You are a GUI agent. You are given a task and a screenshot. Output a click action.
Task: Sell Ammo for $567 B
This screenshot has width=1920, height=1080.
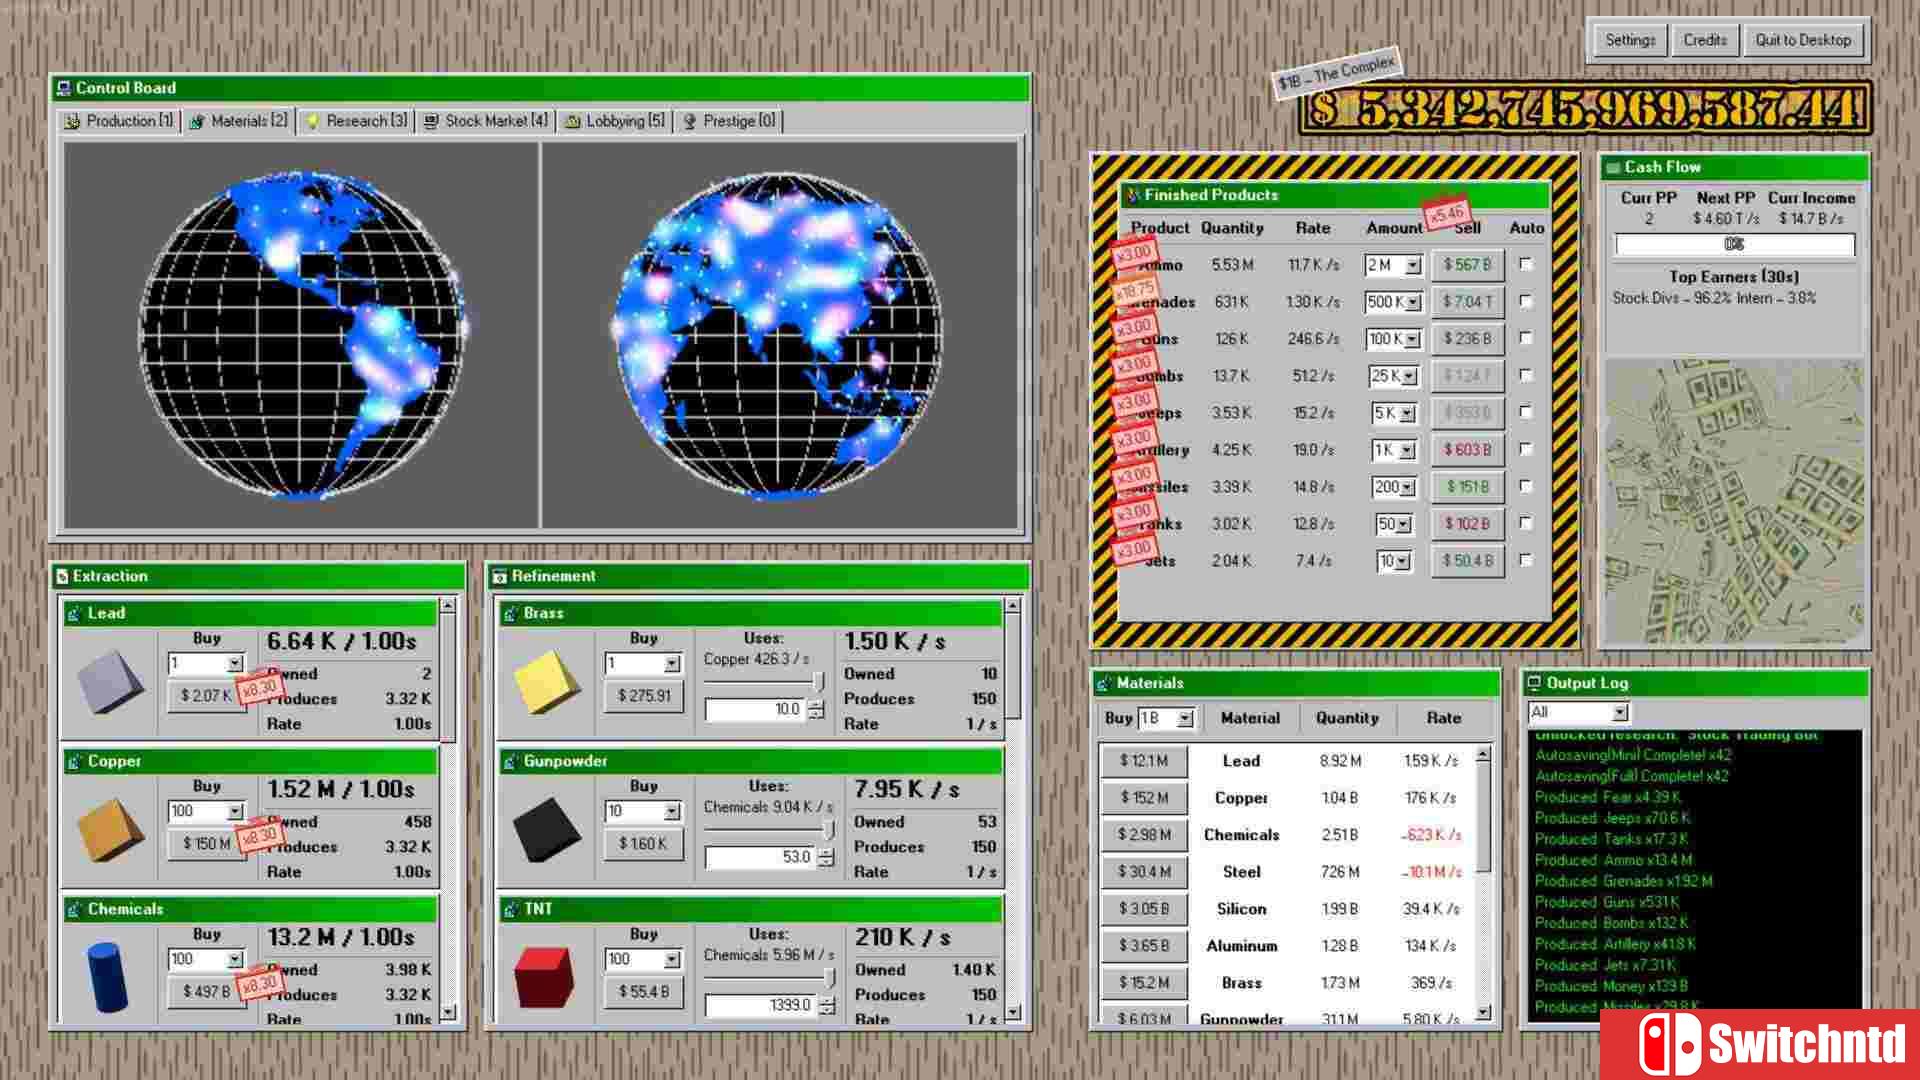1467,265
